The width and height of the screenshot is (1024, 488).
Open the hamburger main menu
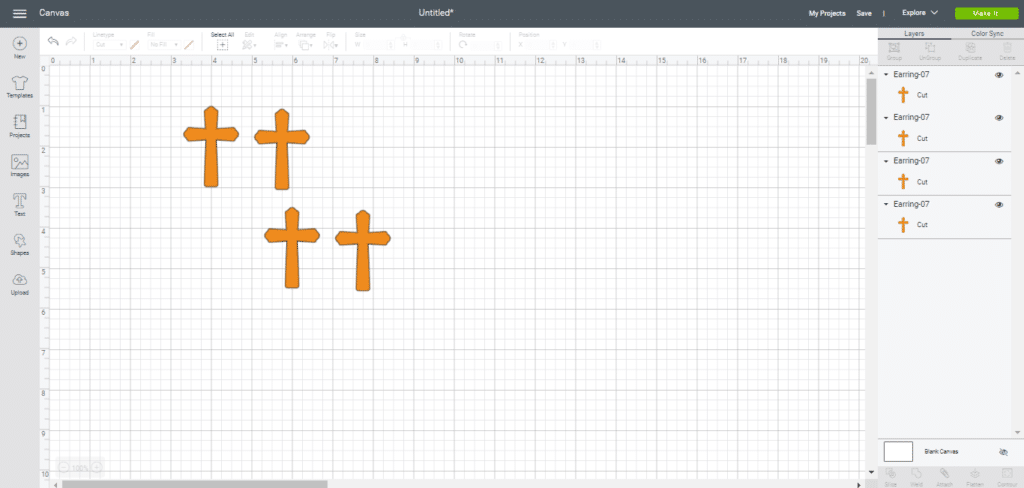(19, 13)
